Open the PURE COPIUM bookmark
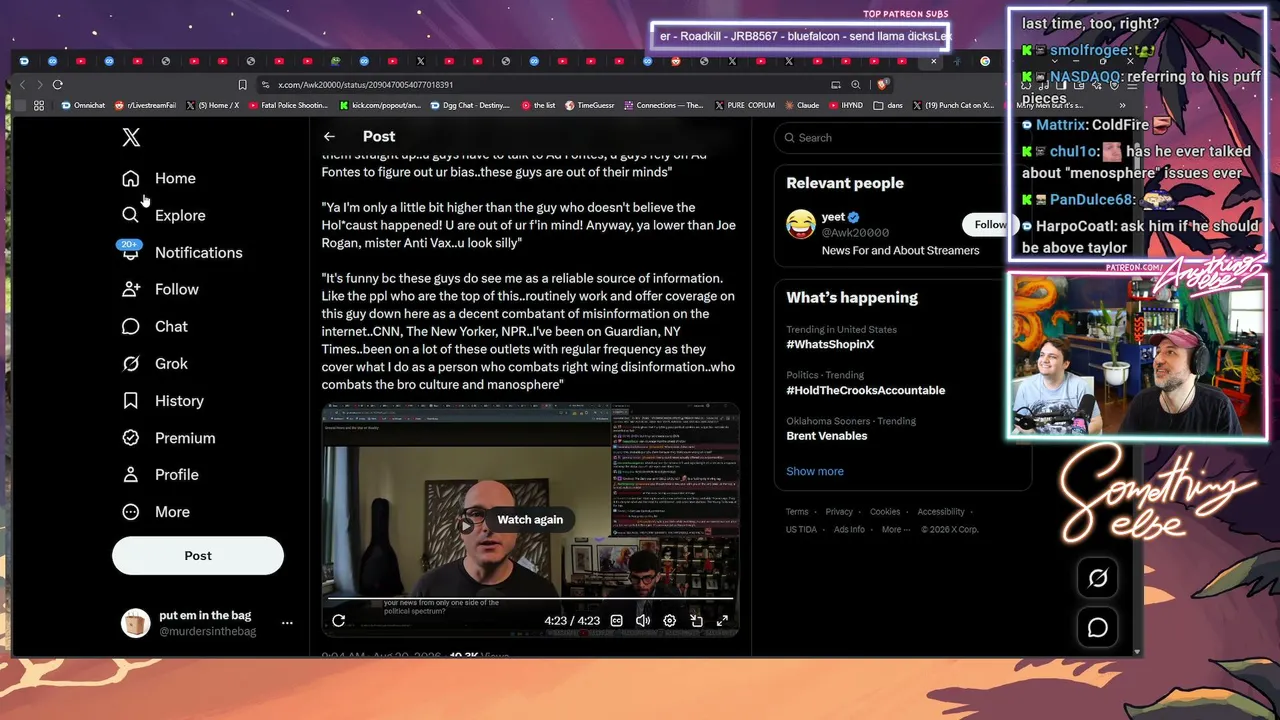 [x=744, y=105]
